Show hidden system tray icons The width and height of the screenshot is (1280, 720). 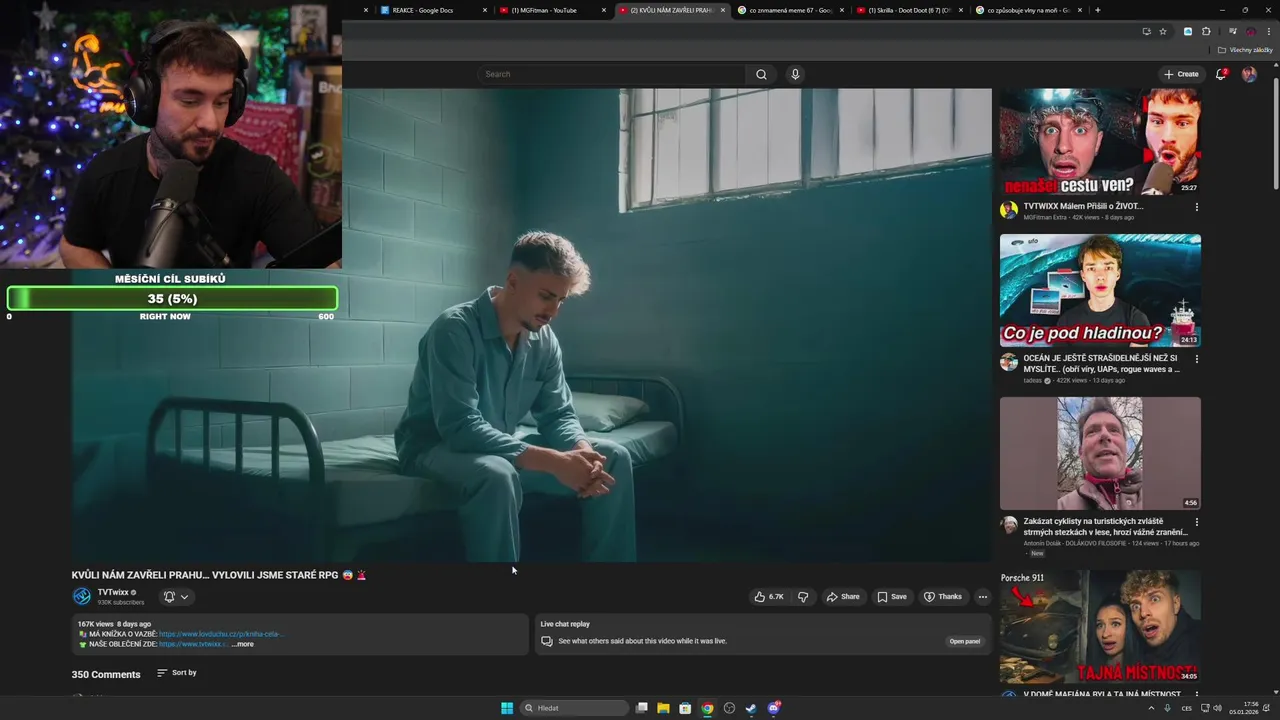pos(1151,708)
